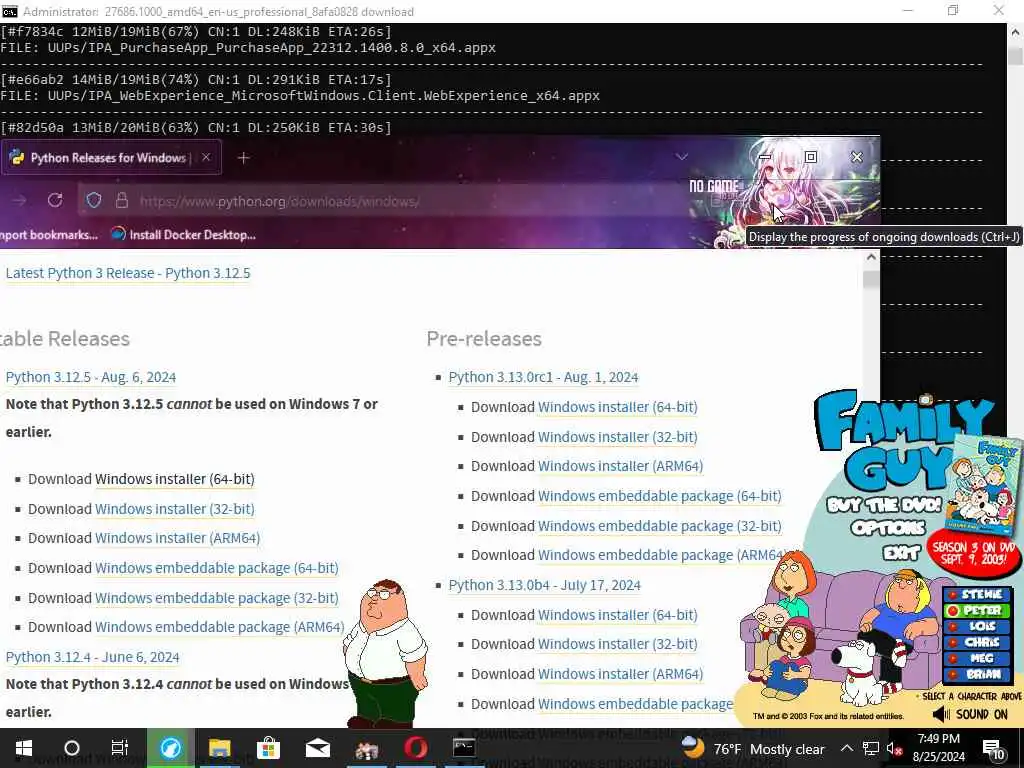The image size is (1024, 768).
Task: Open Latest Python 3 Release - Python 3.12.5
Action: pos(128,273)
